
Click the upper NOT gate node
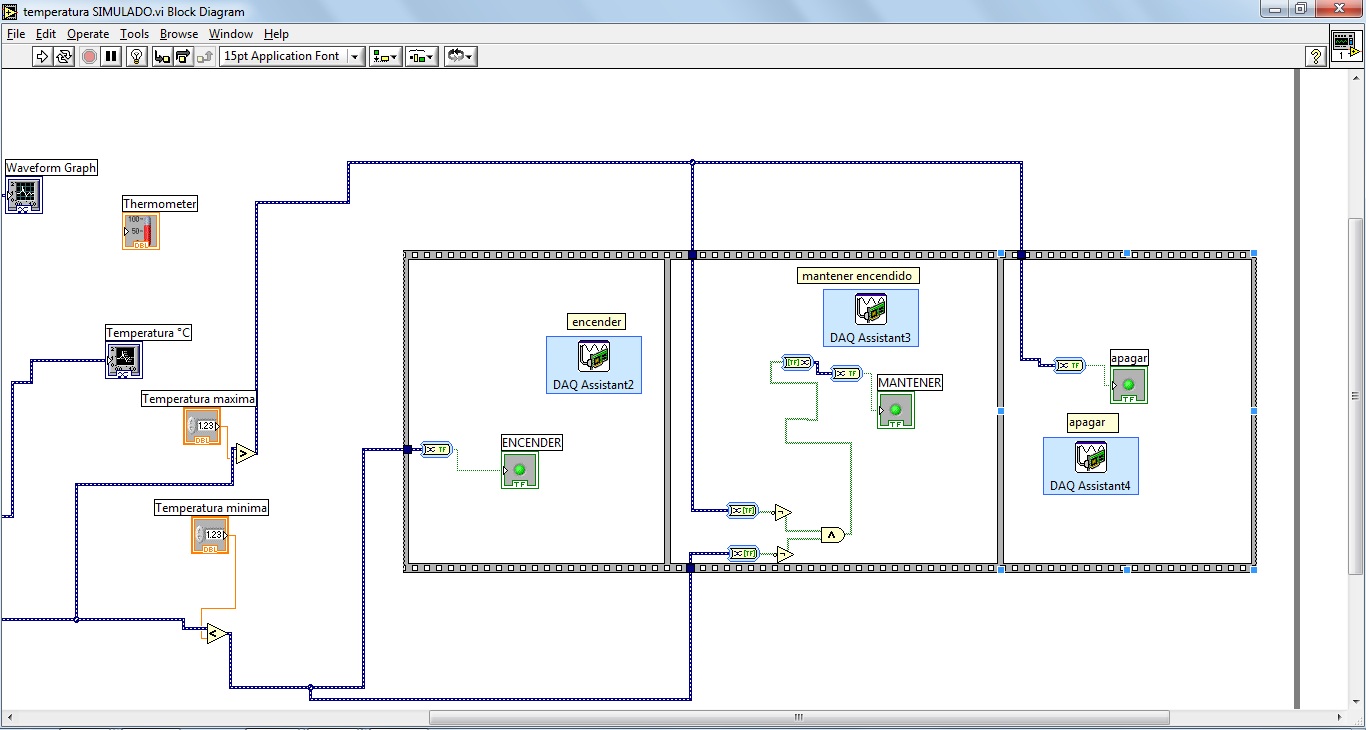point(782,513)
